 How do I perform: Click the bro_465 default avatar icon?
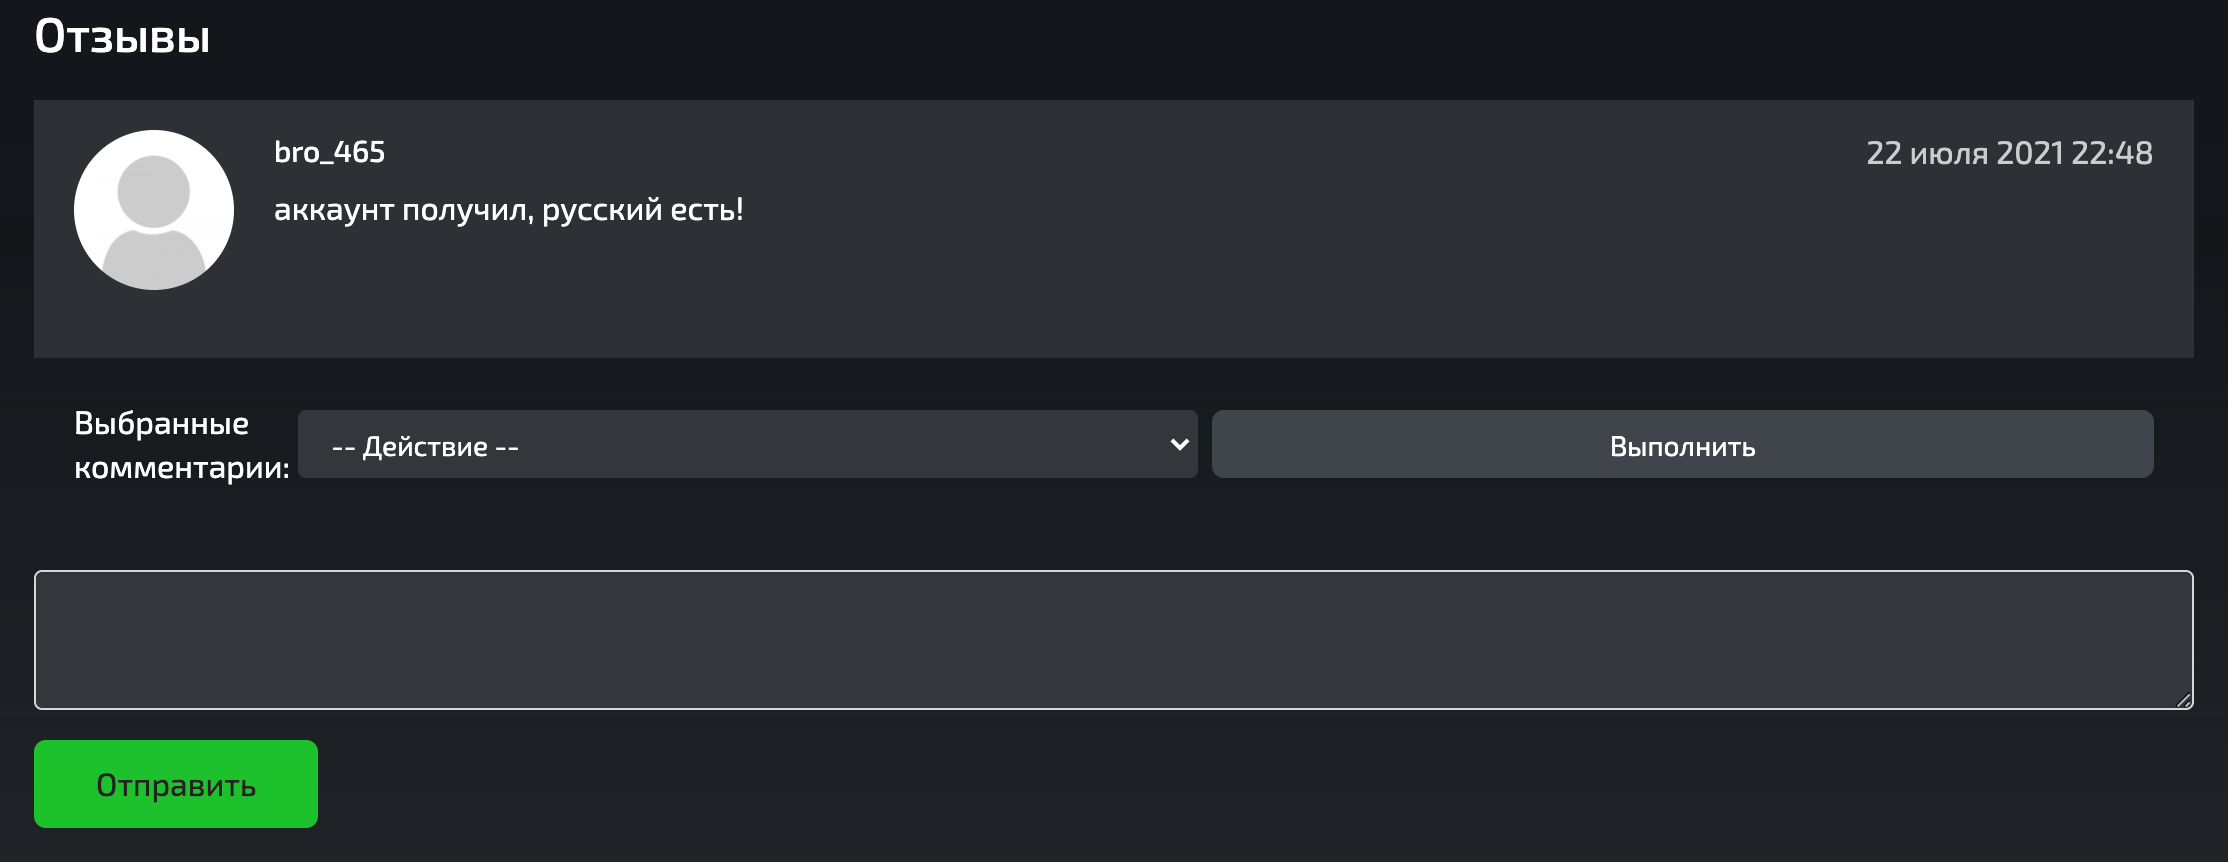[154, 210]
